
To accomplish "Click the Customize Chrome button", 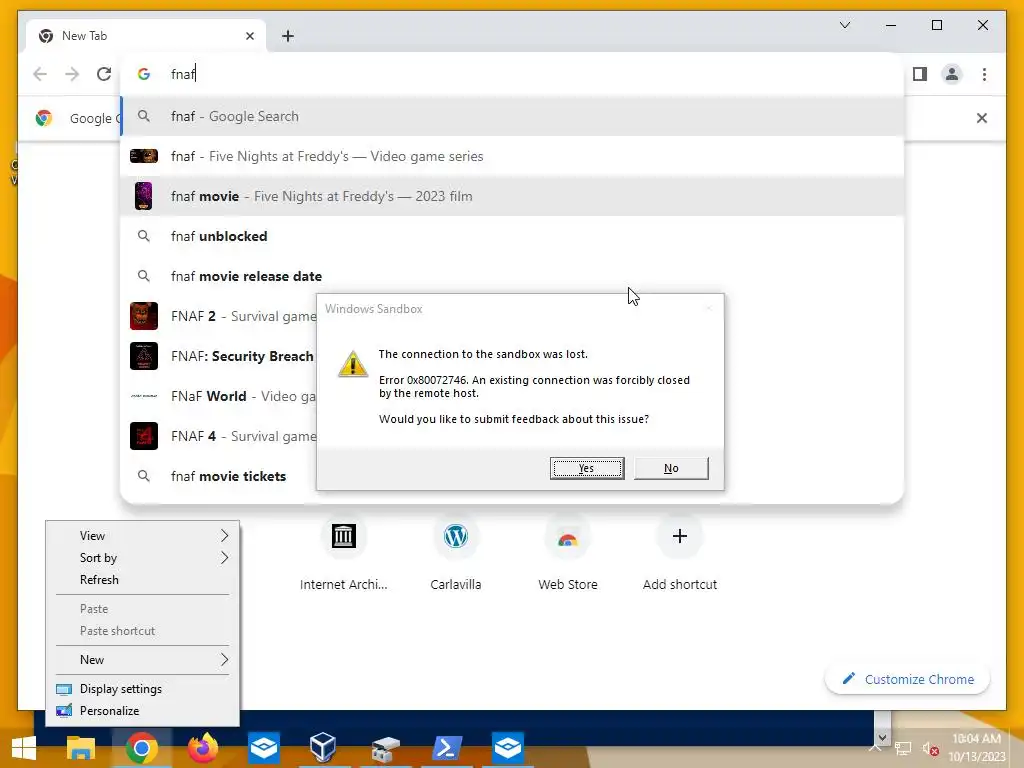I will pos(908,679).
